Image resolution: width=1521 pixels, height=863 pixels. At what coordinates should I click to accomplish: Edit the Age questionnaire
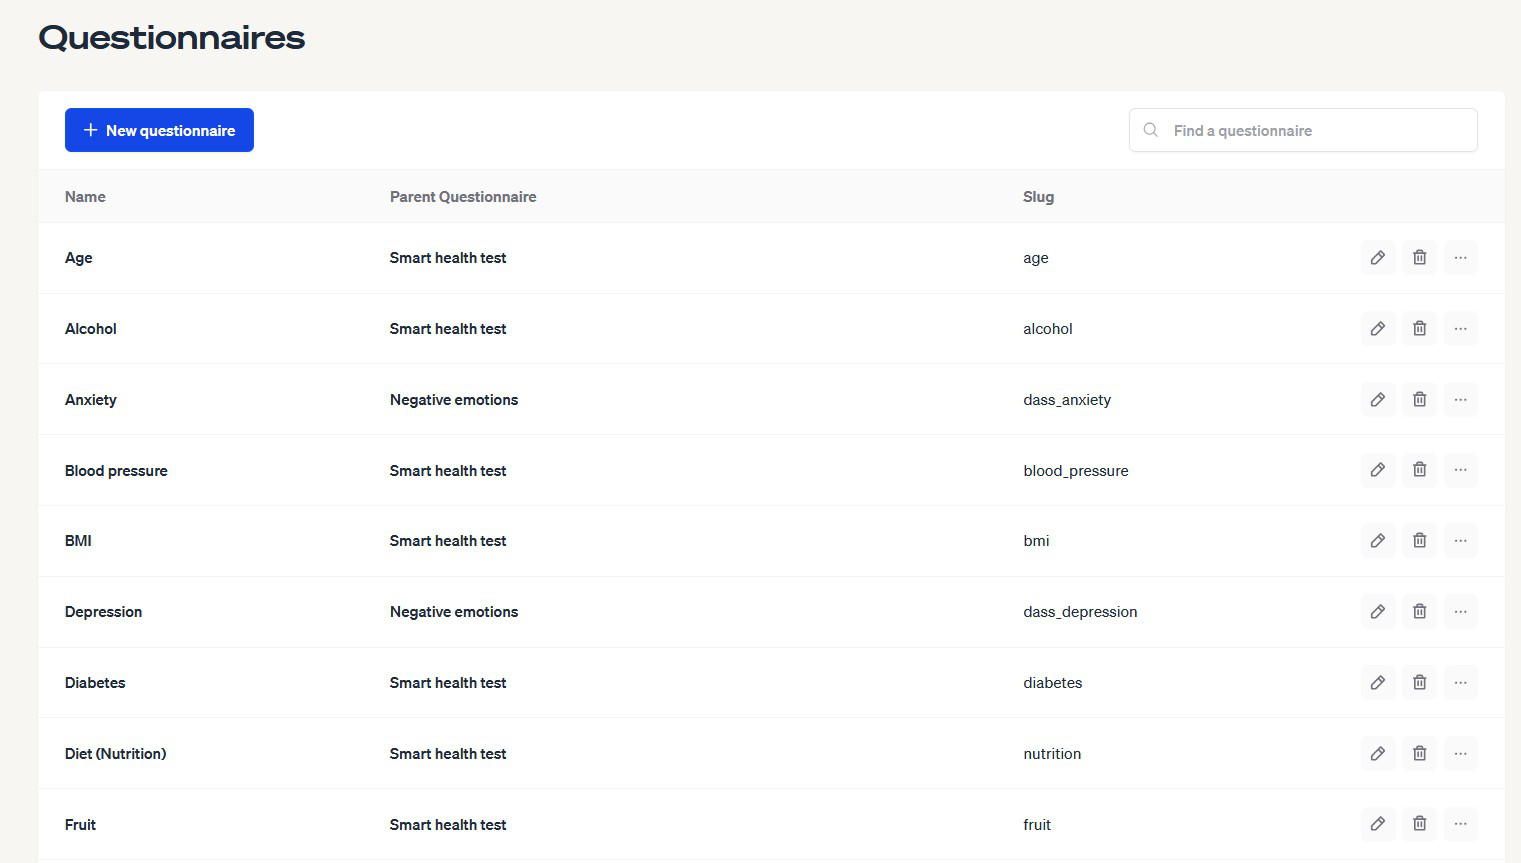tap(1377, 257)
